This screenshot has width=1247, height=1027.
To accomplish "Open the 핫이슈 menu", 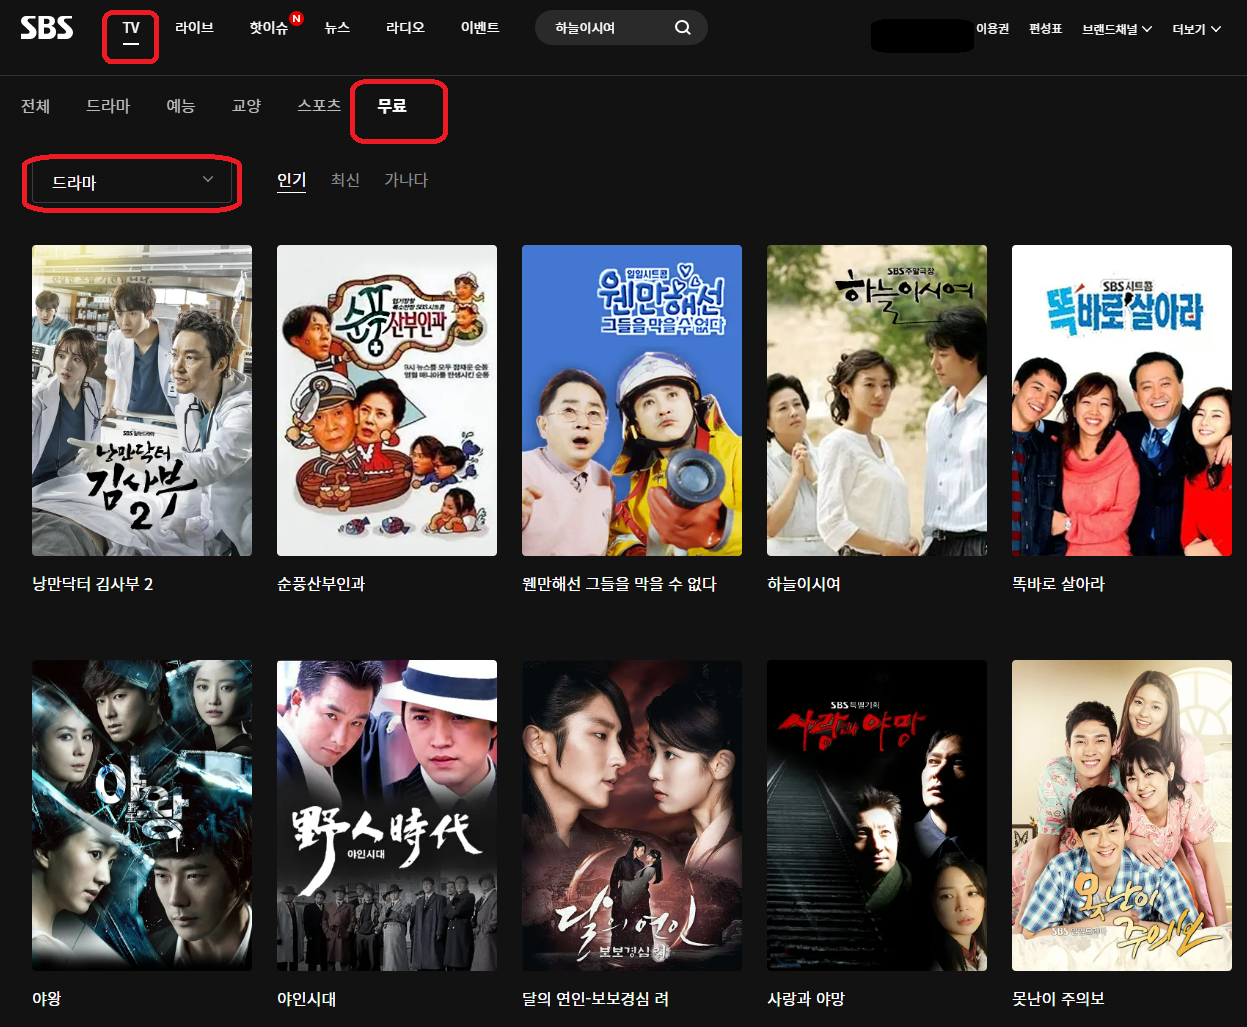I will pyautogui.click(x=269, y=28).
